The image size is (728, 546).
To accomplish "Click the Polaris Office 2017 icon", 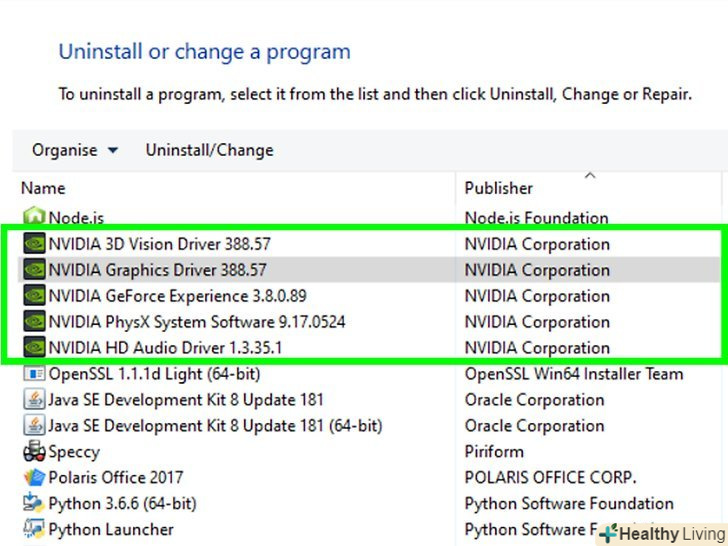I will click(34, 477).
